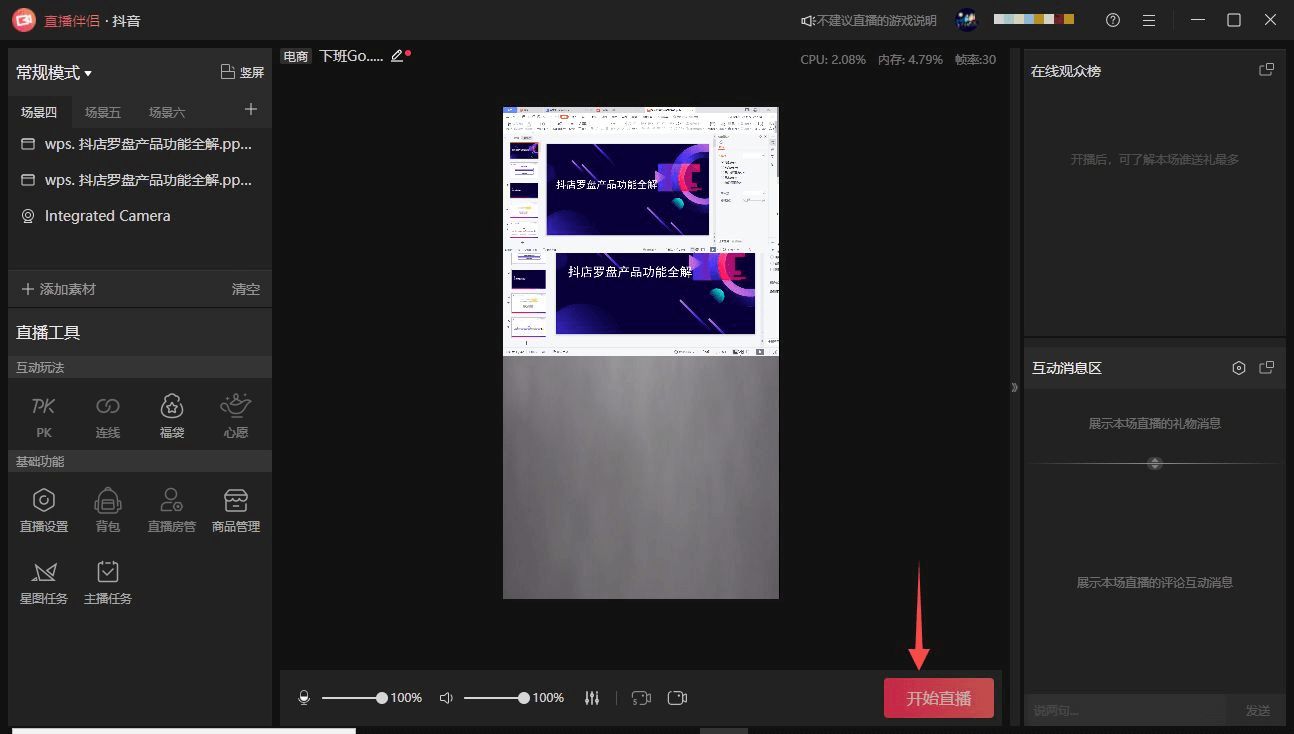The height and width of the screenshot is (734, 1294).
Task: Start the live stream with 开始直播
Action: [938, 698]
